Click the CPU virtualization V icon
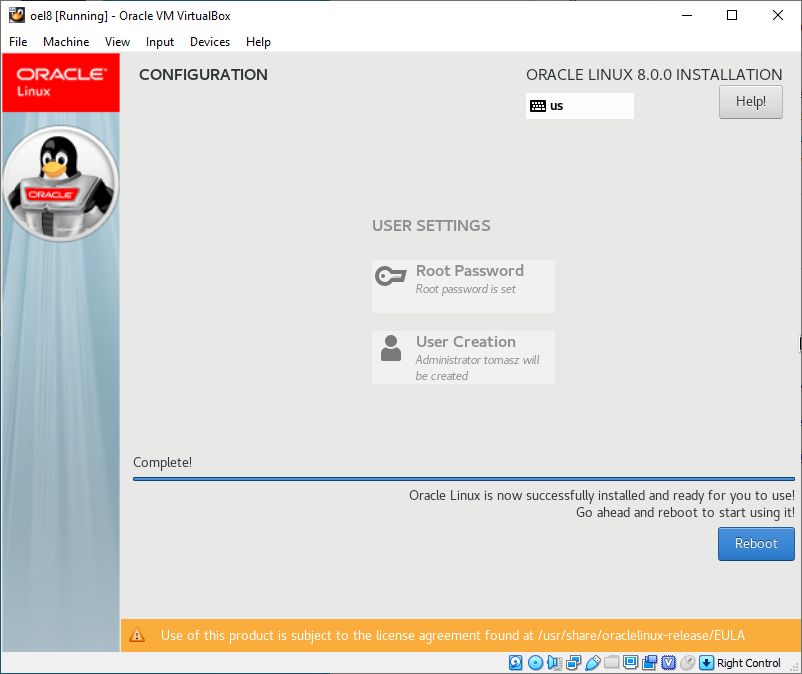Viewport: 802px width, 674px height. [x=669, y=663]
